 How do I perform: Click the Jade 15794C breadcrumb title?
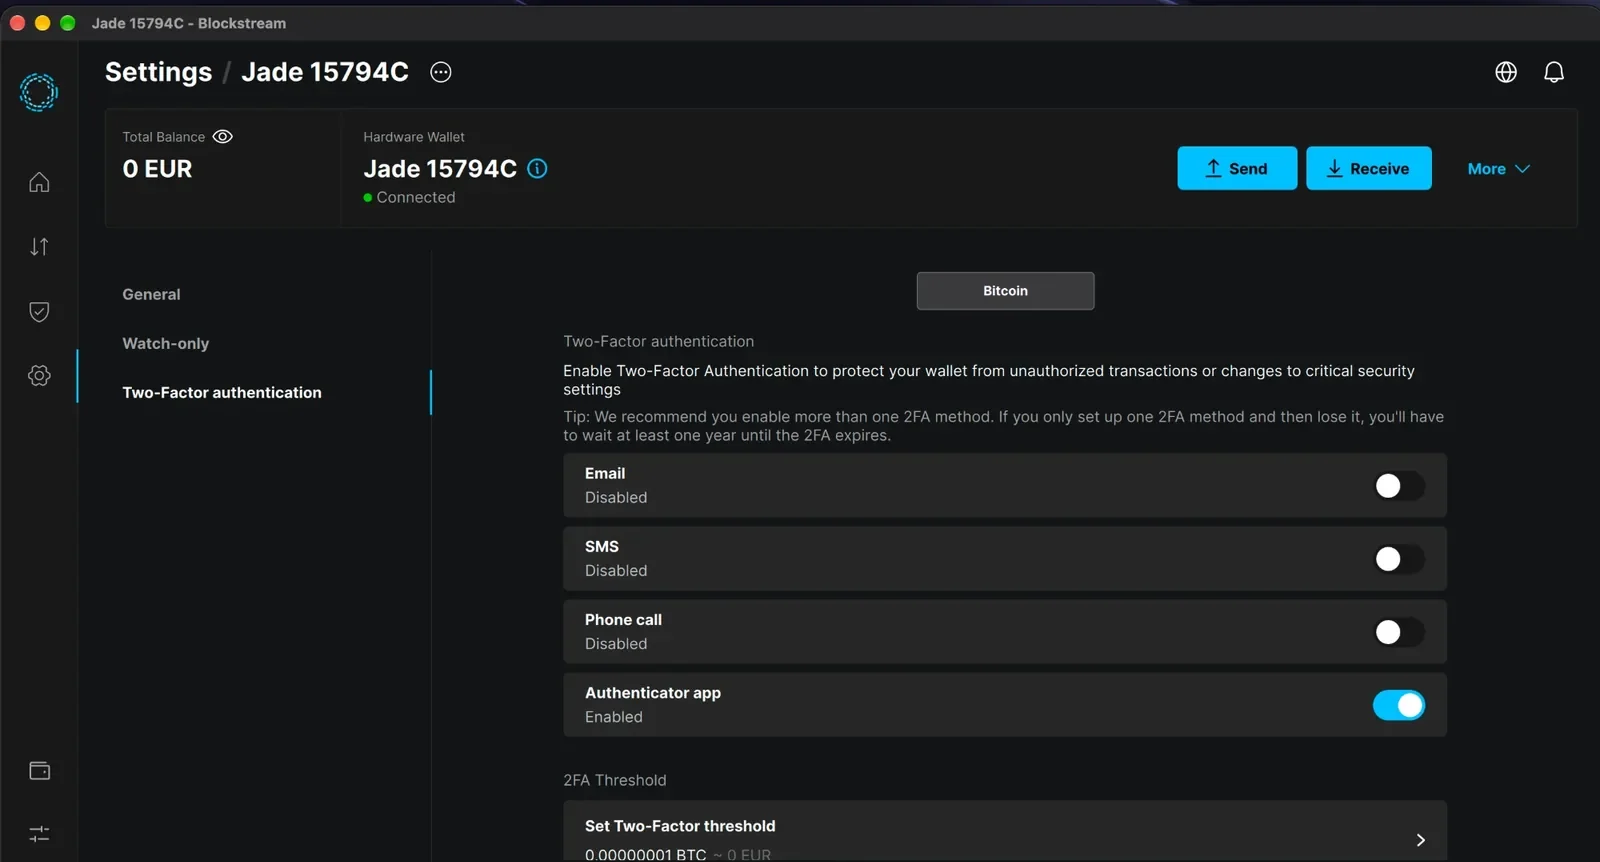325,72
